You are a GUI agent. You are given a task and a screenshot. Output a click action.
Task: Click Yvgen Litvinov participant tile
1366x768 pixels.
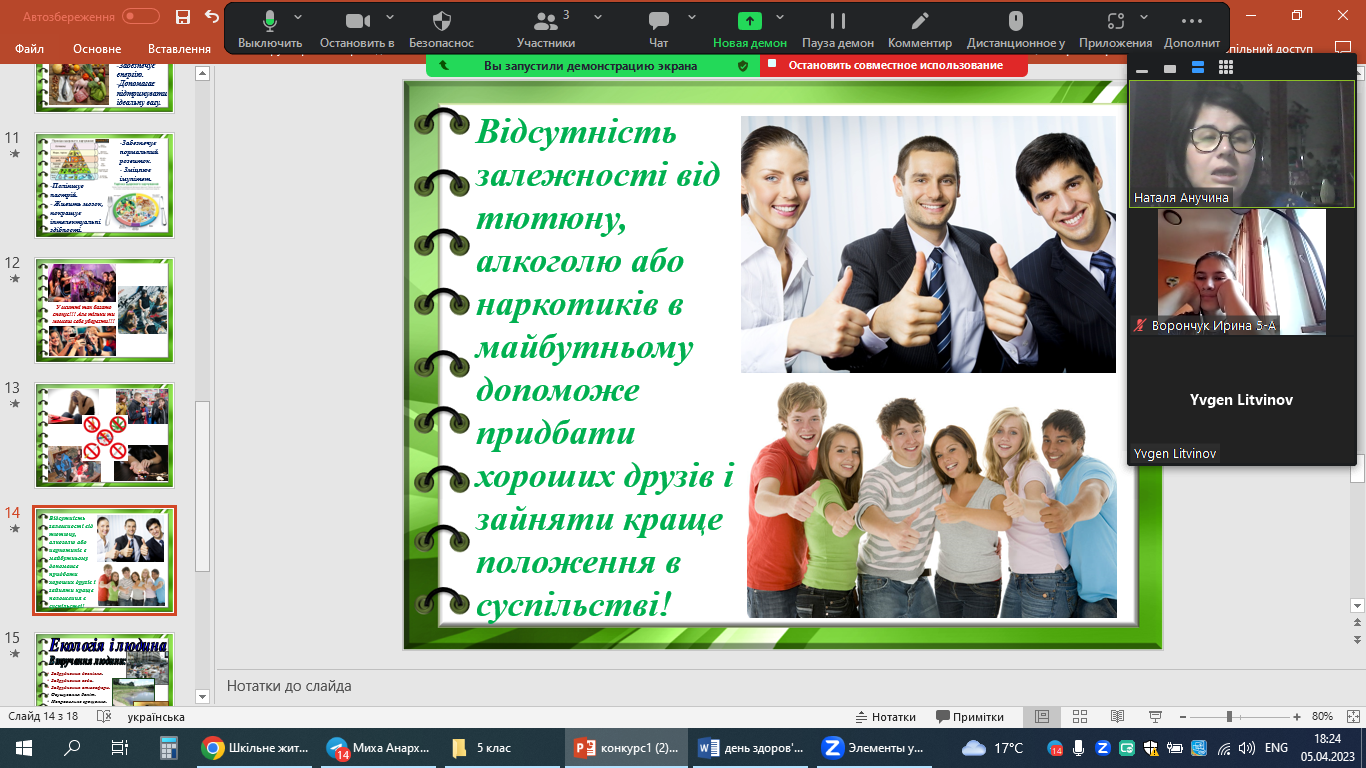point(1242,399)
